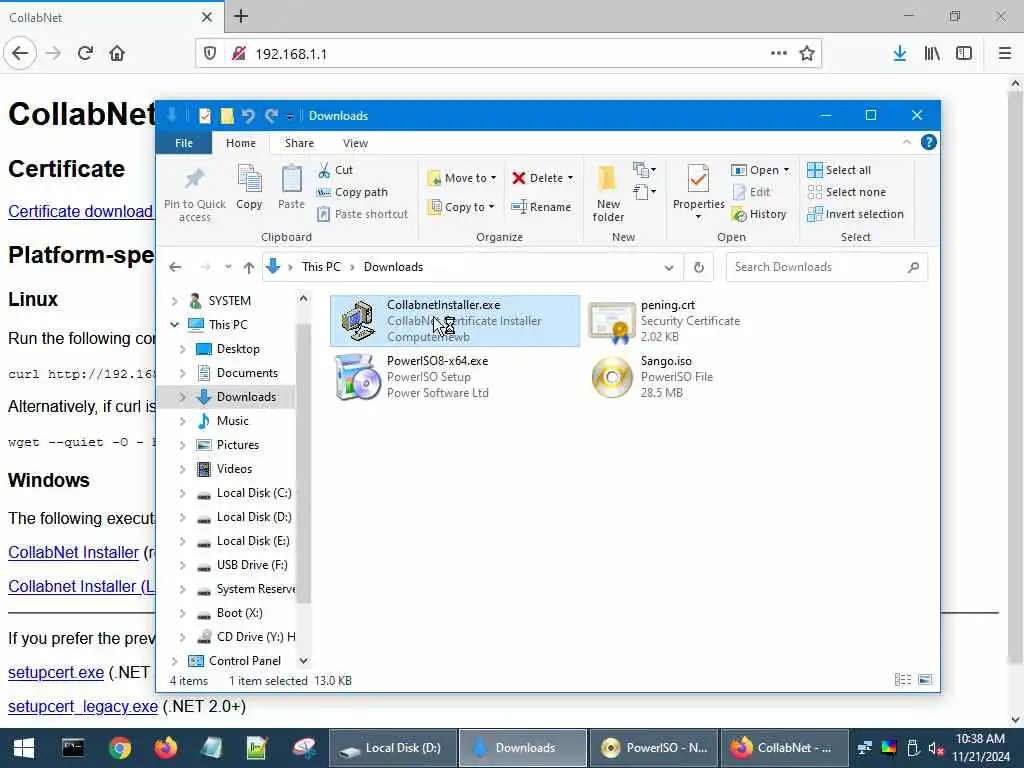This screenshot has width=1024, height=768.
Task: Bookmark page with star icon
Action: pyautogui.click(x=807, y=54)
